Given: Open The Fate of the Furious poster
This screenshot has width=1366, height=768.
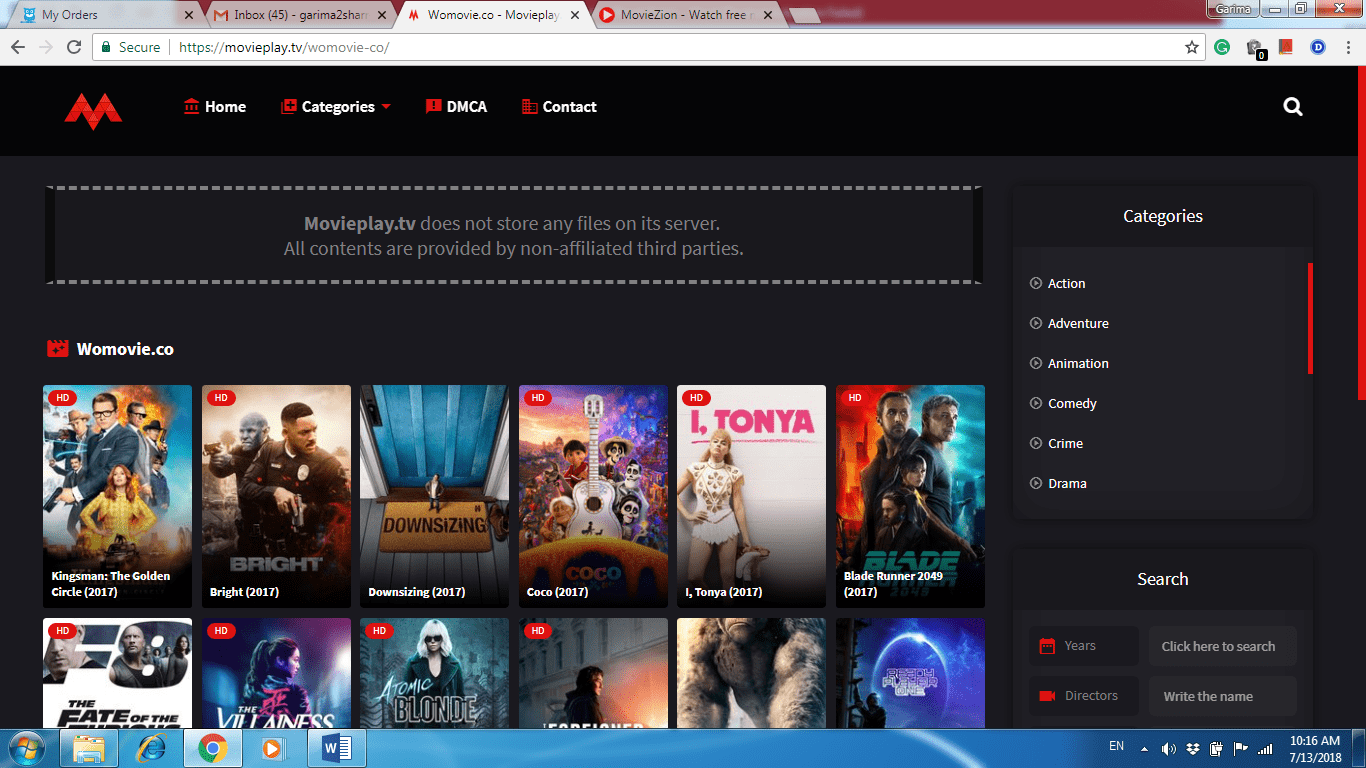Looking at the screenshot, I should pos(117,673).
